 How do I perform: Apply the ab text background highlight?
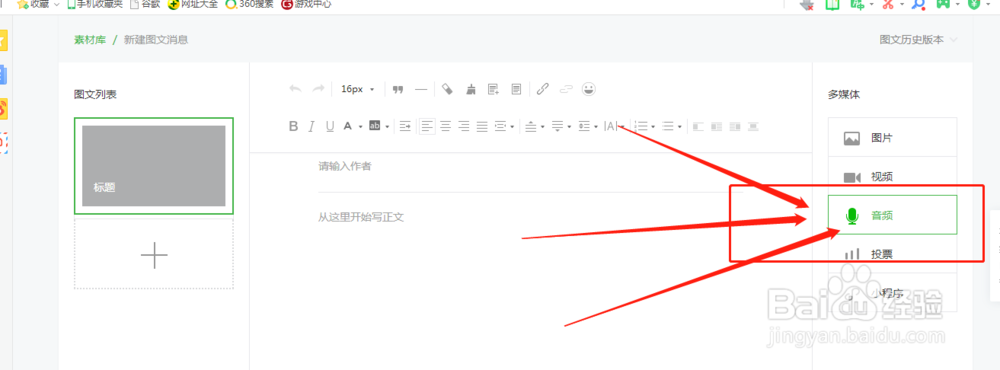375,126
